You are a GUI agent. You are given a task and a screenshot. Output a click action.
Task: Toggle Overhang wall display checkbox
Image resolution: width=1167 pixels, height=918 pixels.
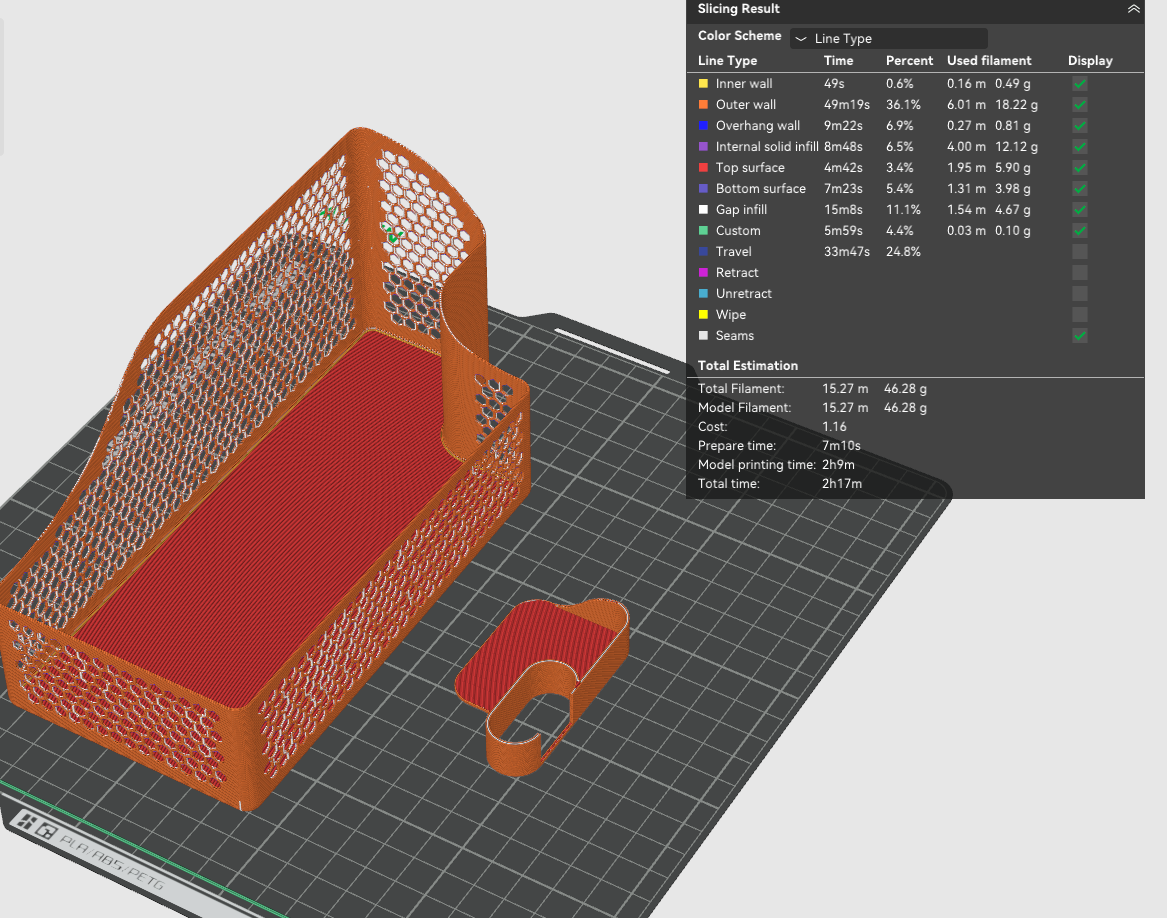pos(1080,126)
